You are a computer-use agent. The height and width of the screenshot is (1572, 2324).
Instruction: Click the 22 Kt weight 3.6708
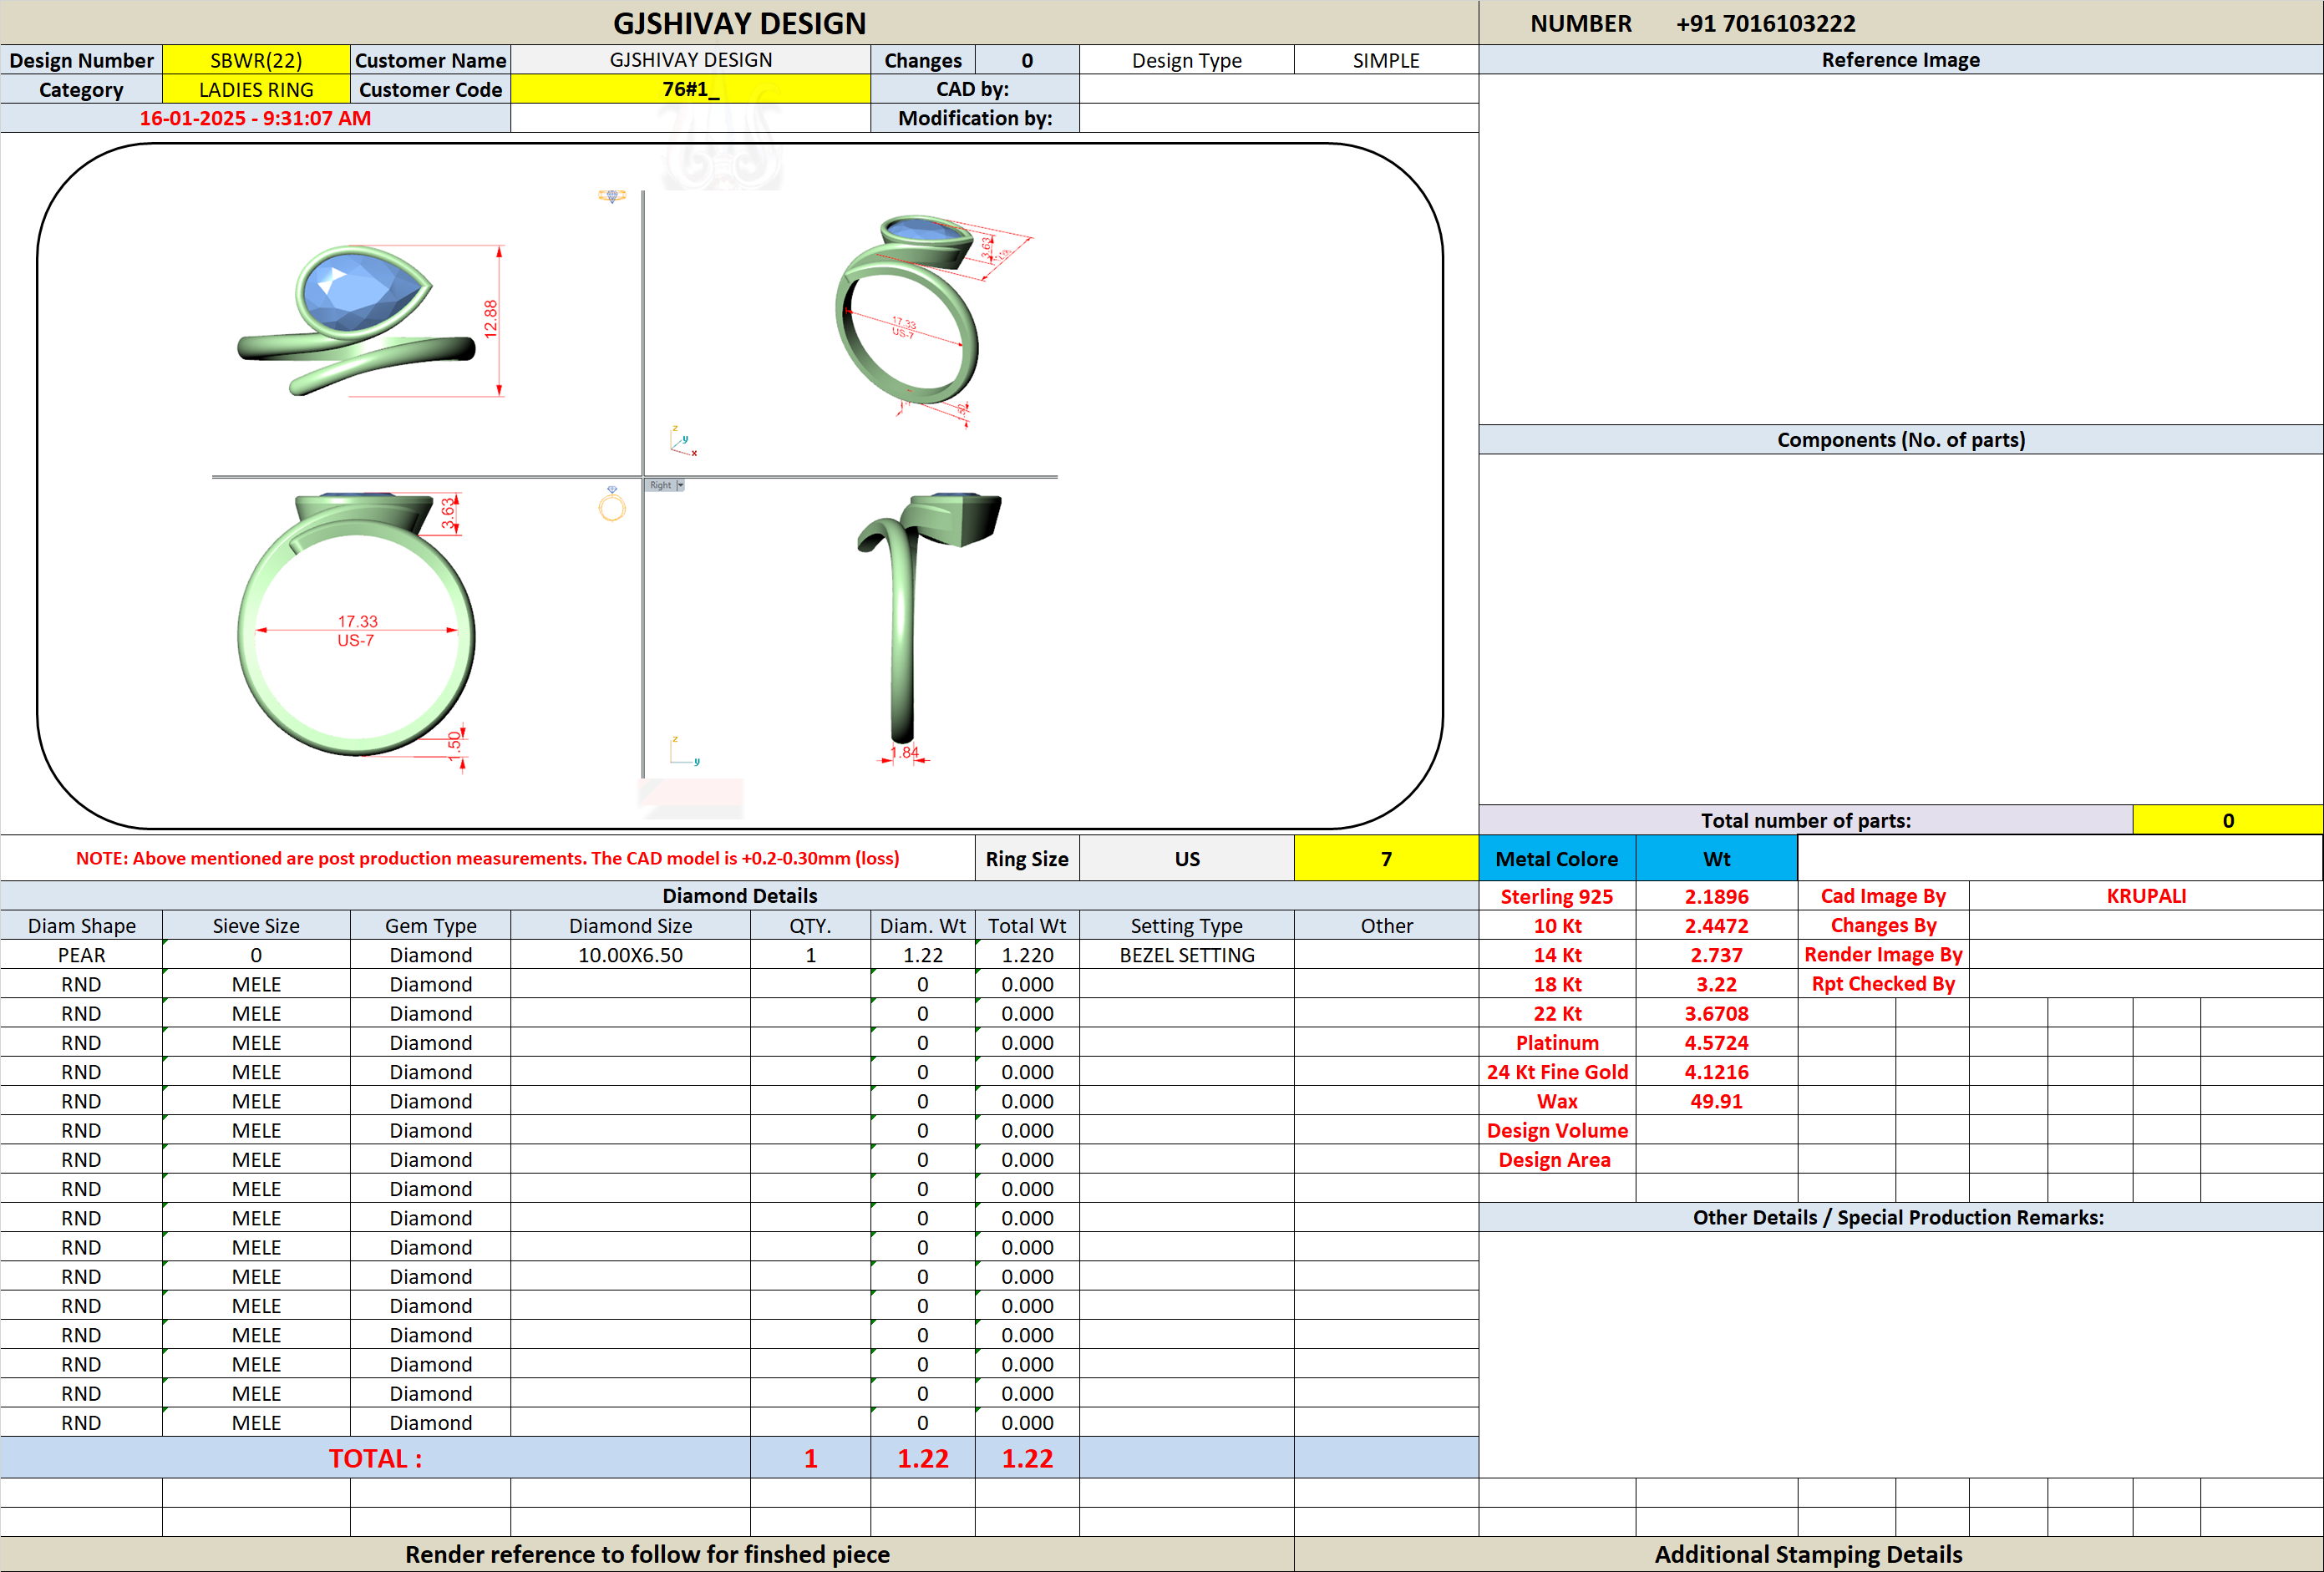pyautogui.click(x=1717, y=1013)
